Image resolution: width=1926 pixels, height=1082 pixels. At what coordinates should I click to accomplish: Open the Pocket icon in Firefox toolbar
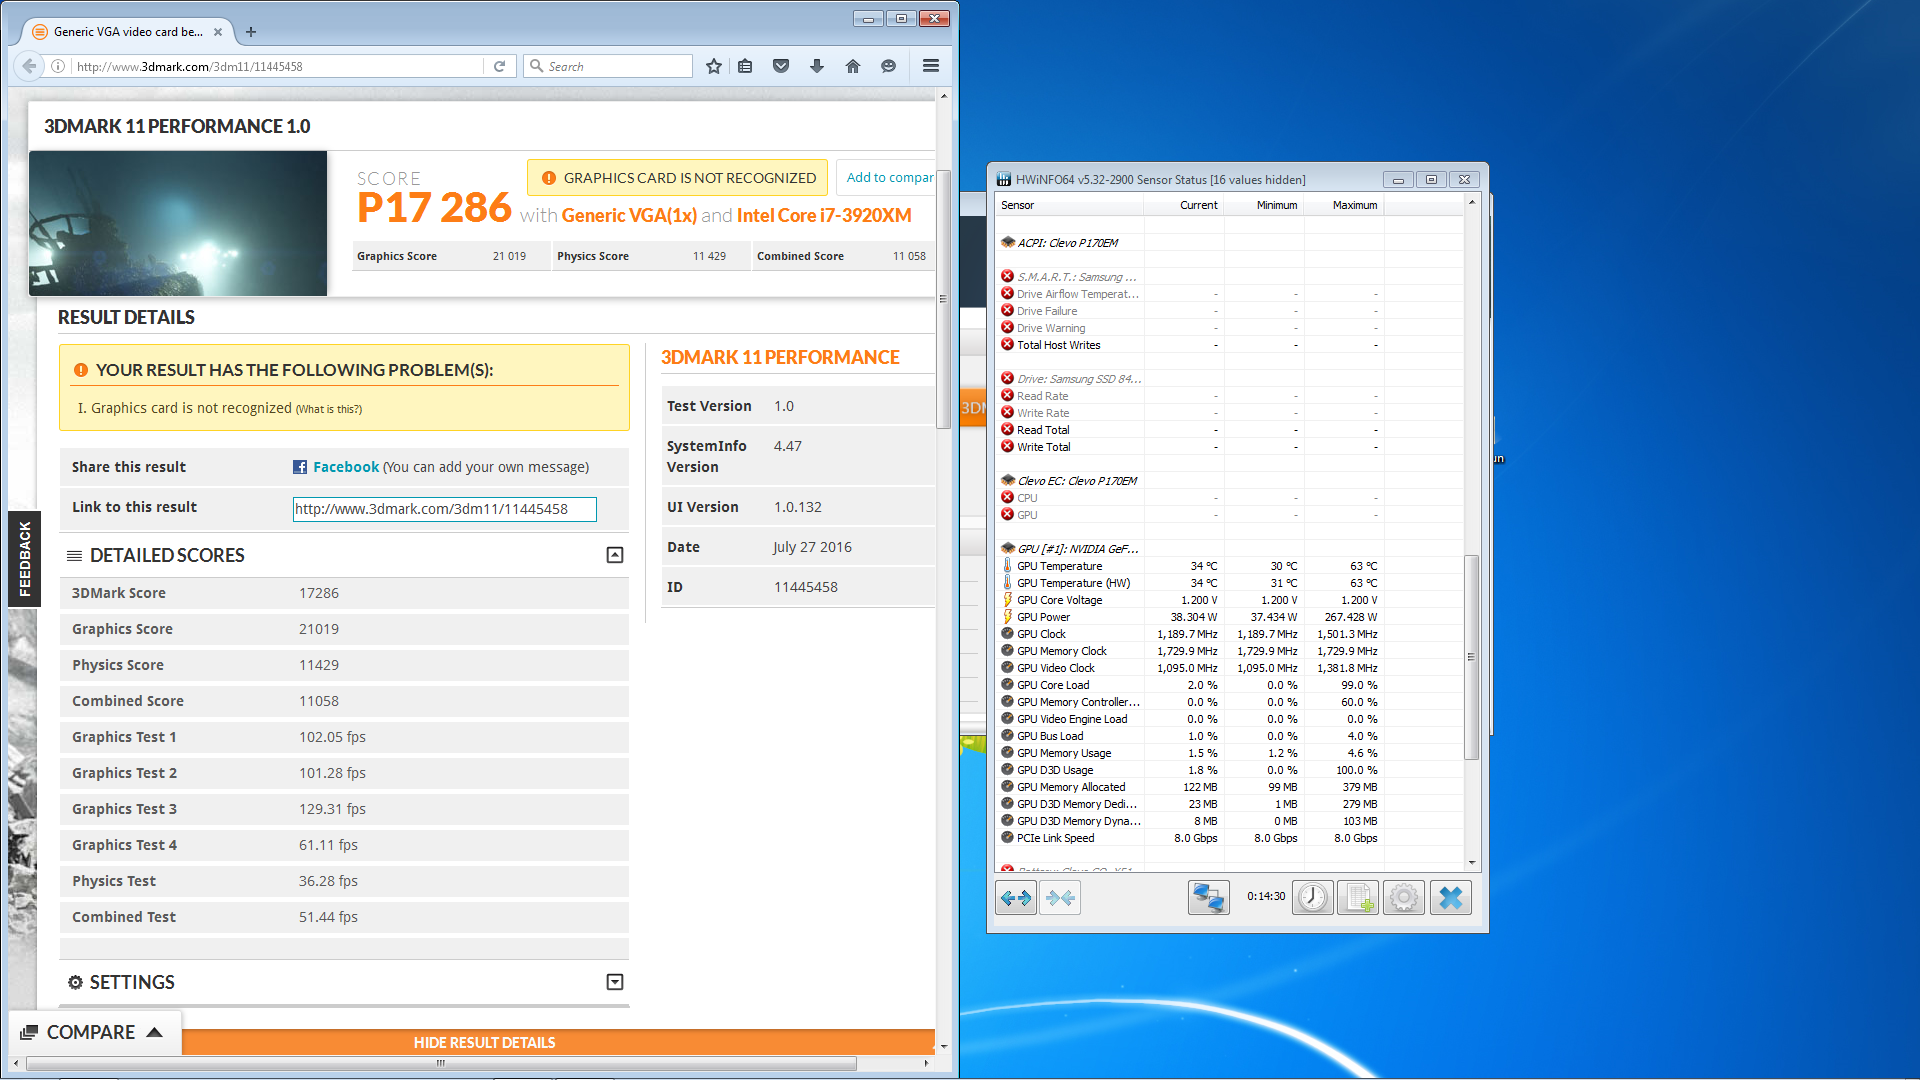coord(783,66)
